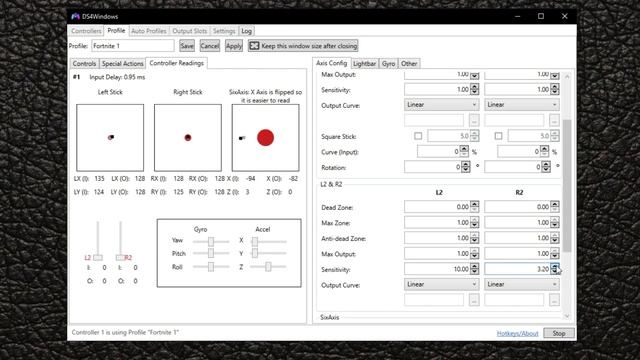Click the Axis Config vertical scrollbar
This screenshot has height=360, width=640.
pos(567,186)
